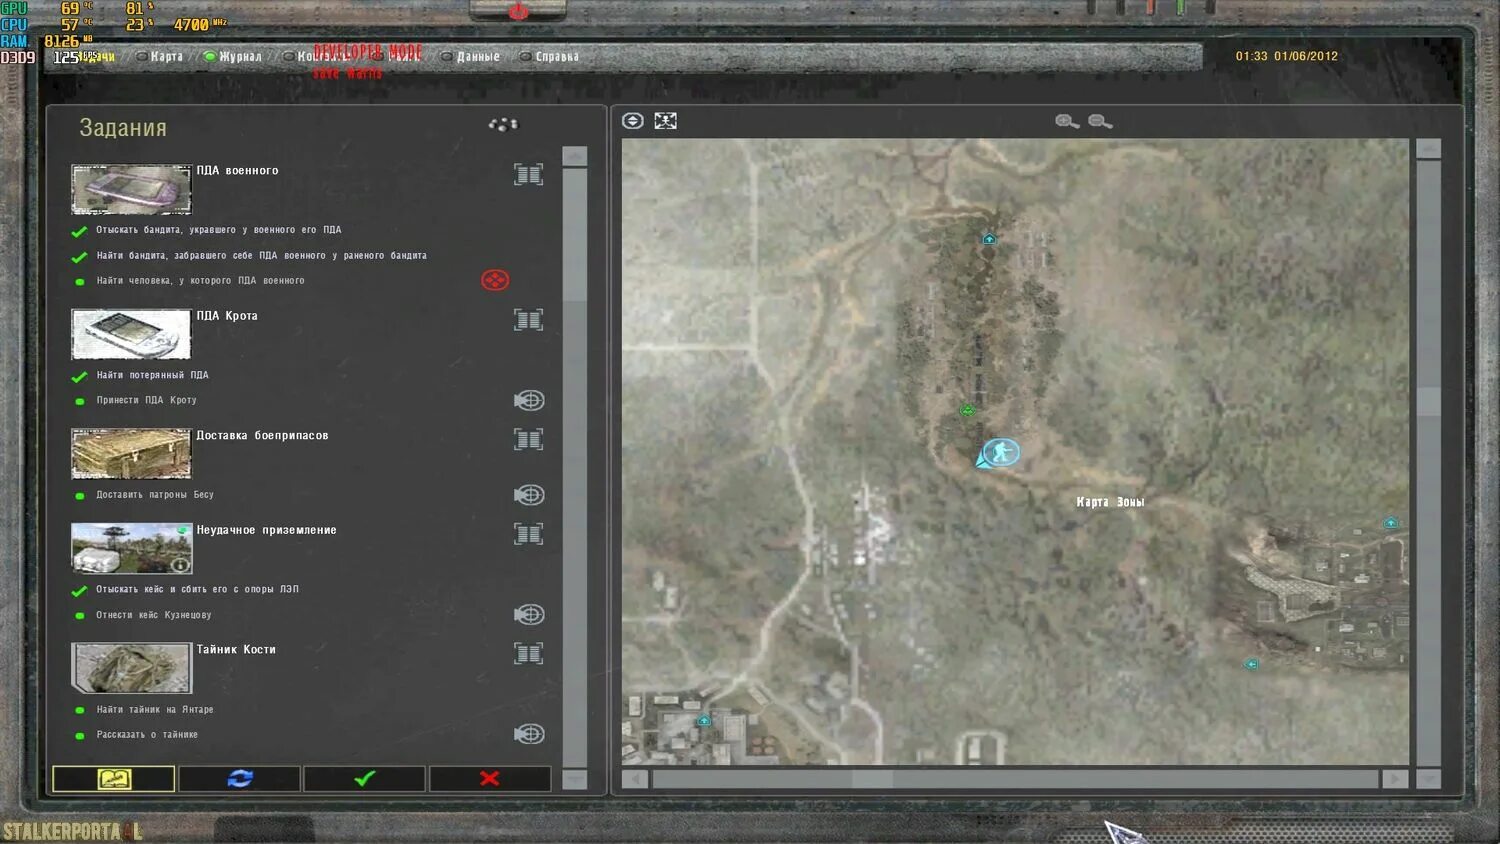
Task: Click objective Найти бандита, забравшего себе ПДА
Action: click(261, 256)
